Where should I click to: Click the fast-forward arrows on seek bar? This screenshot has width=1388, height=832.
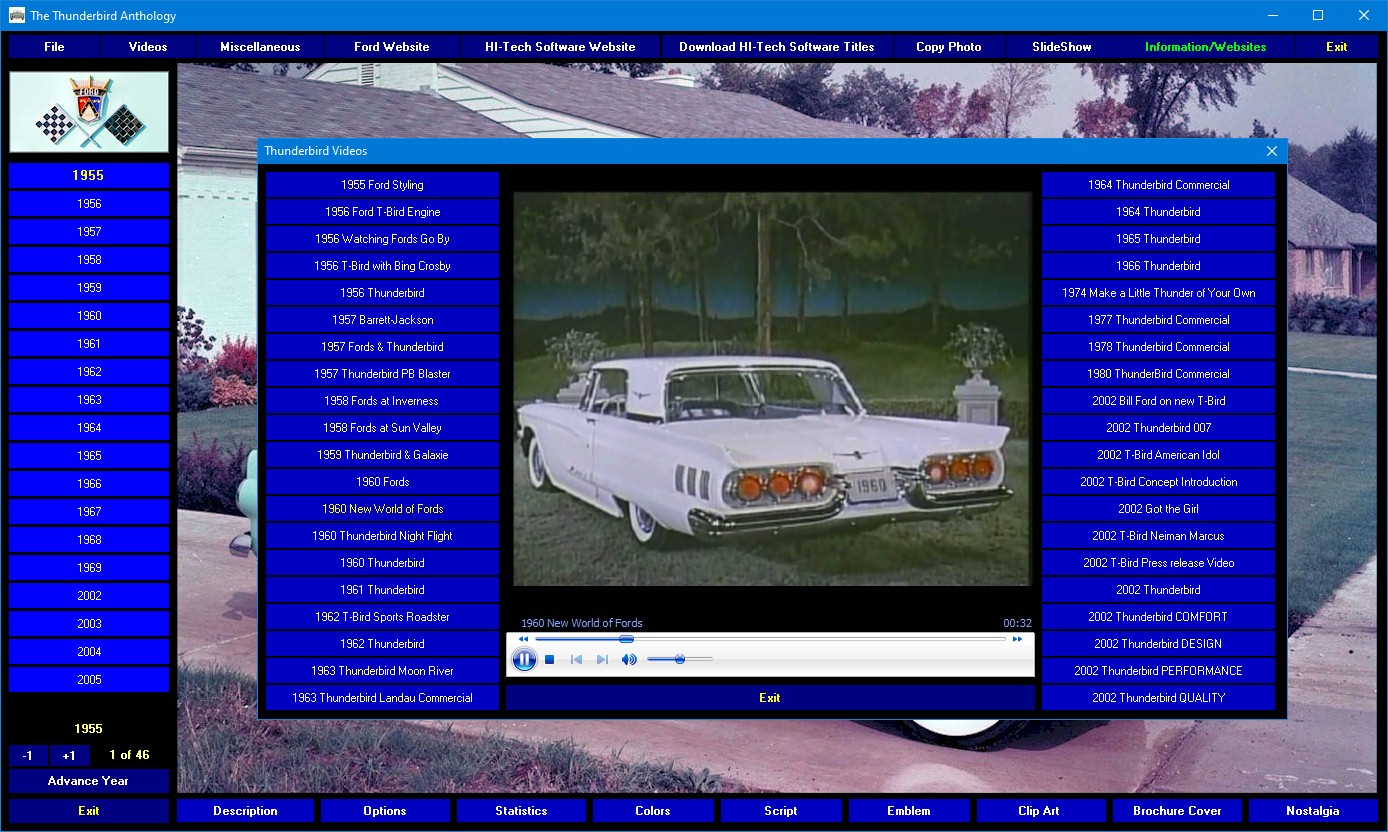pyautogui.click(x=1018, y=638)
